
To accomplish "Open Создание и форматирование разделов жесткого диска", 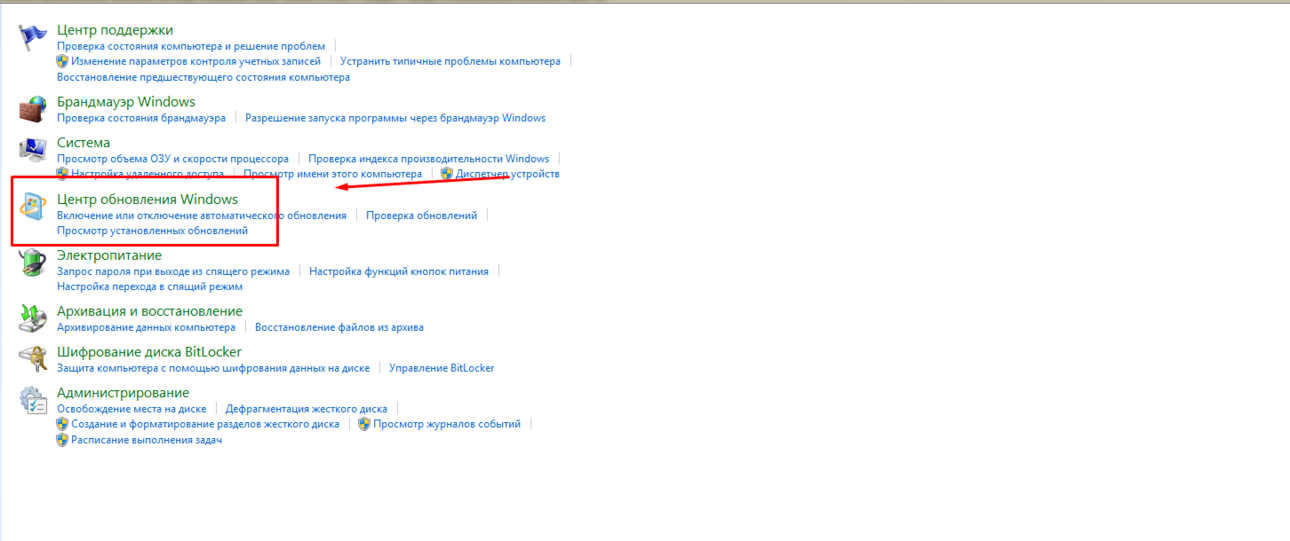I will [205, 424].
